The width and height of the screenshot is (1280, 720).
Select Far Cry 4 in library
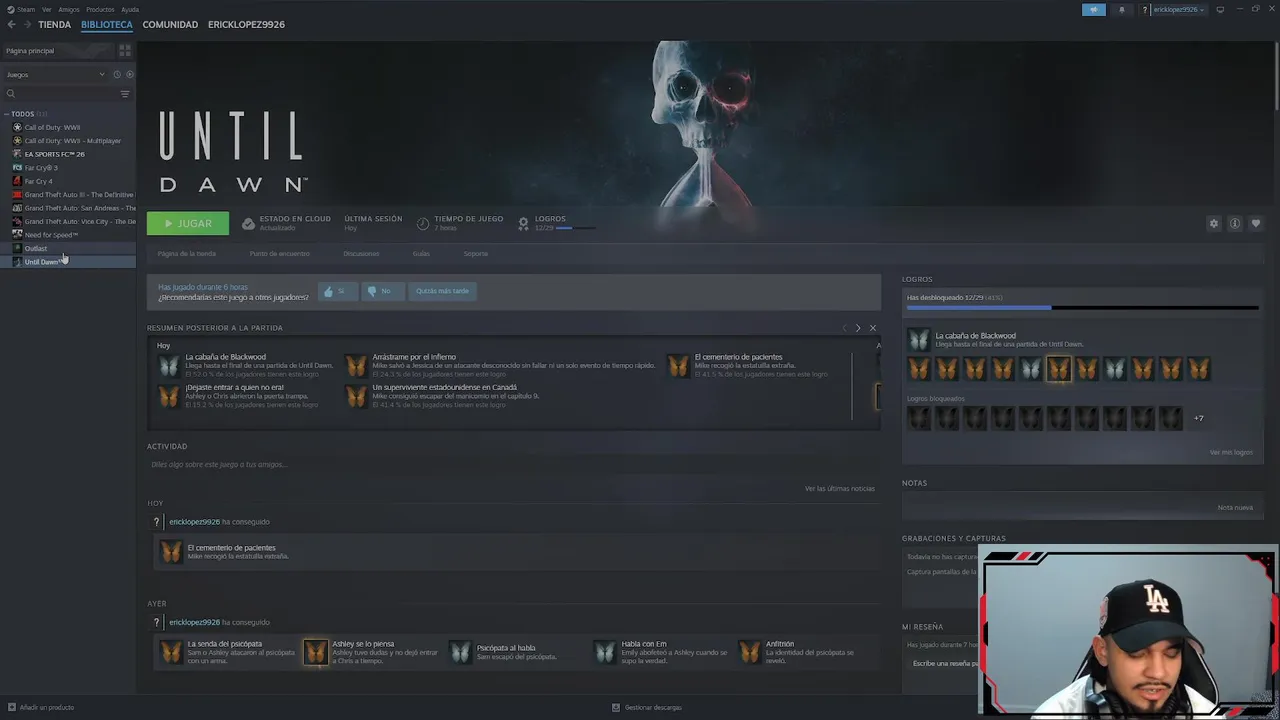(39, 181)
